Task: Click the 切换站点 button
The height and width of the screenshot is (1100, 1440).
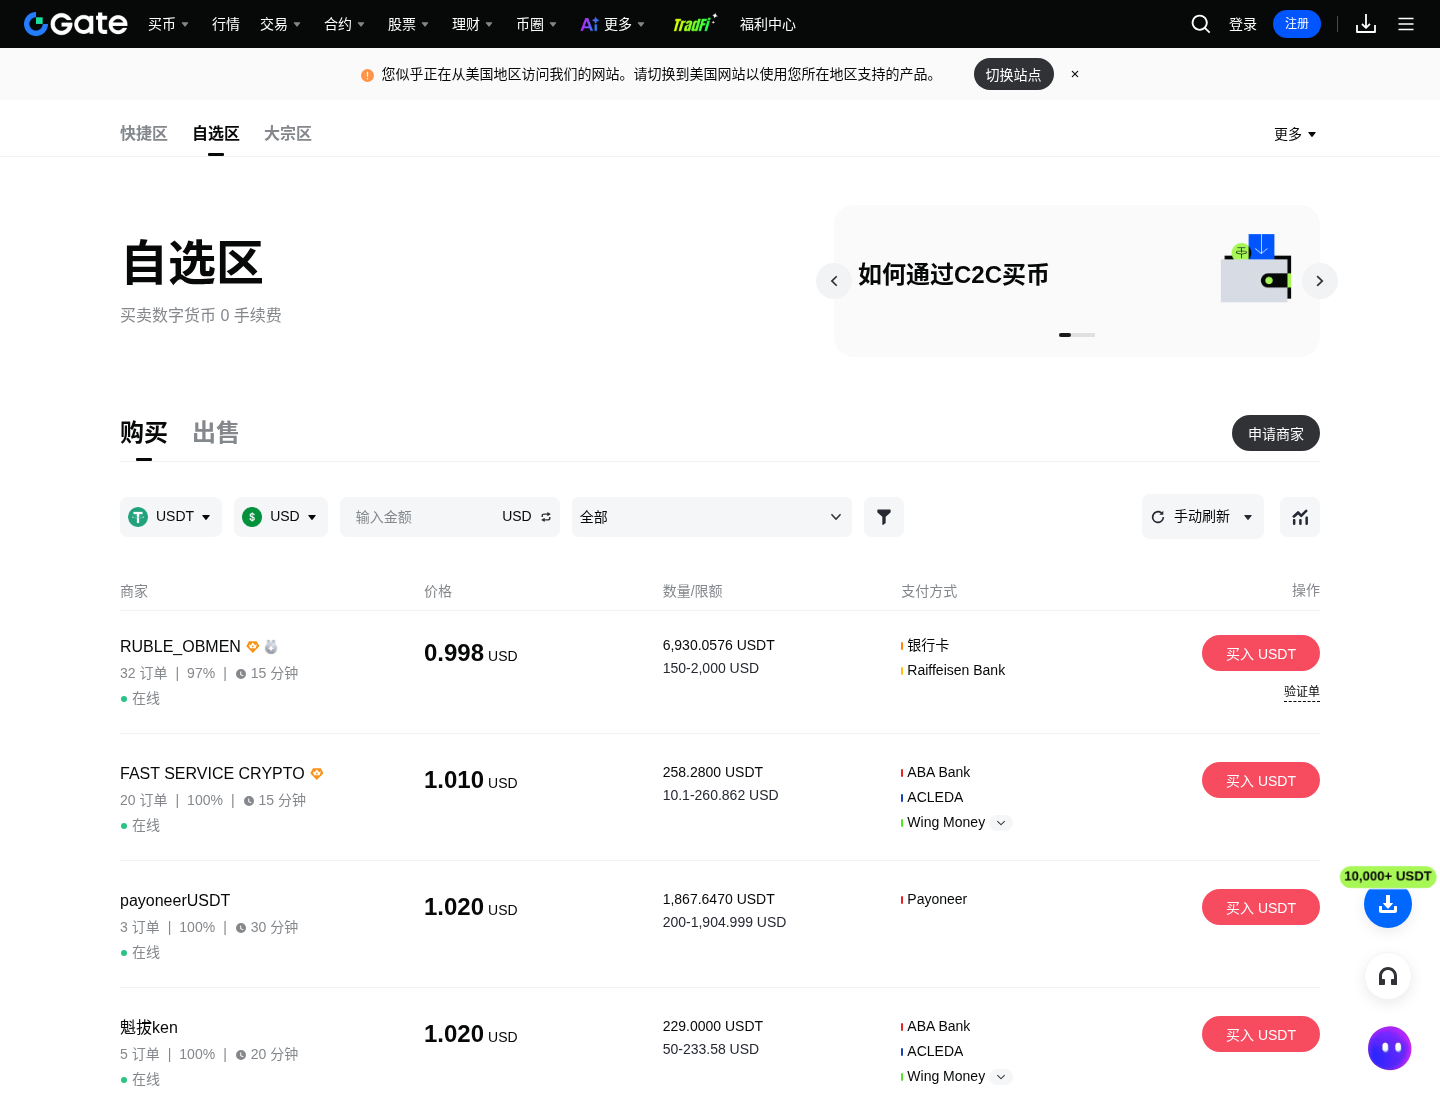Action: click(1014, 74)
